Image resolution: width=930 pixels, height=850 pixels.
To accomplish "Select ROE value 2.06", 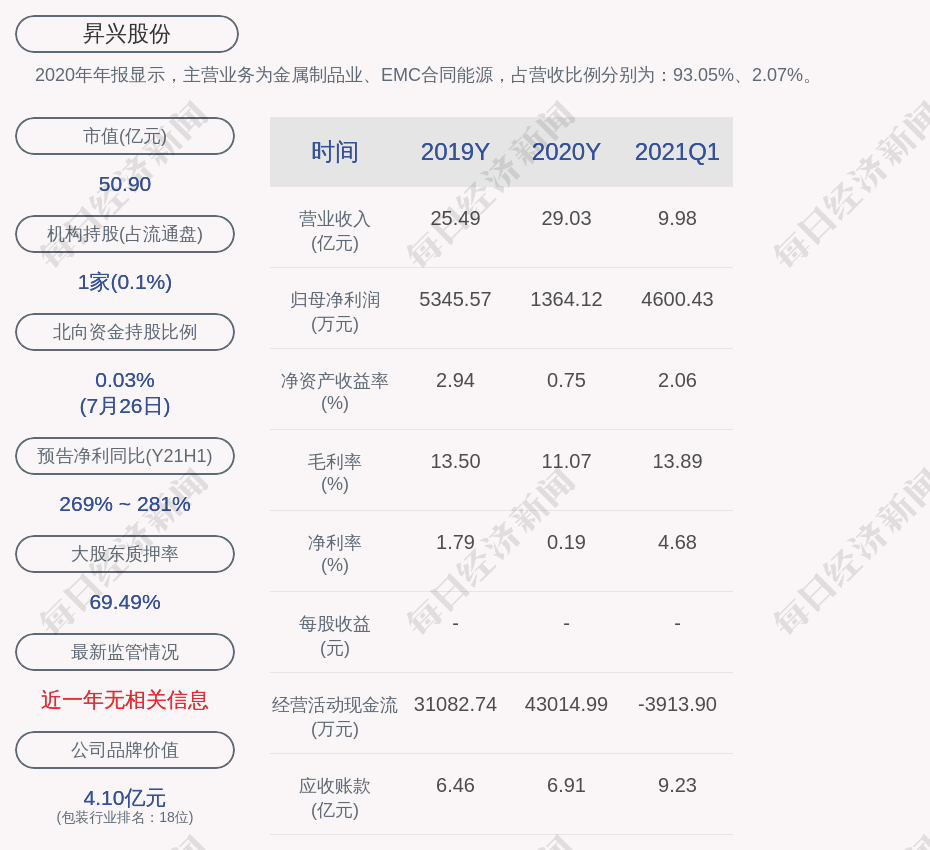I will [677, 380].
